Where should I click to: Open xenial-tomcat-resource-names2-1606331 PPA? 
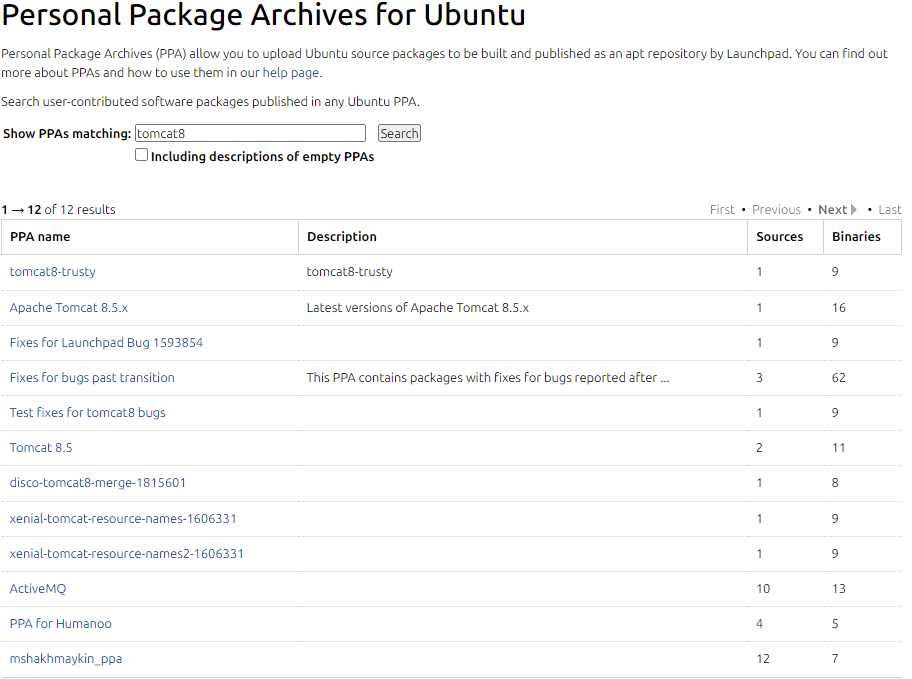pyautogui.click(x=127, y=554)
